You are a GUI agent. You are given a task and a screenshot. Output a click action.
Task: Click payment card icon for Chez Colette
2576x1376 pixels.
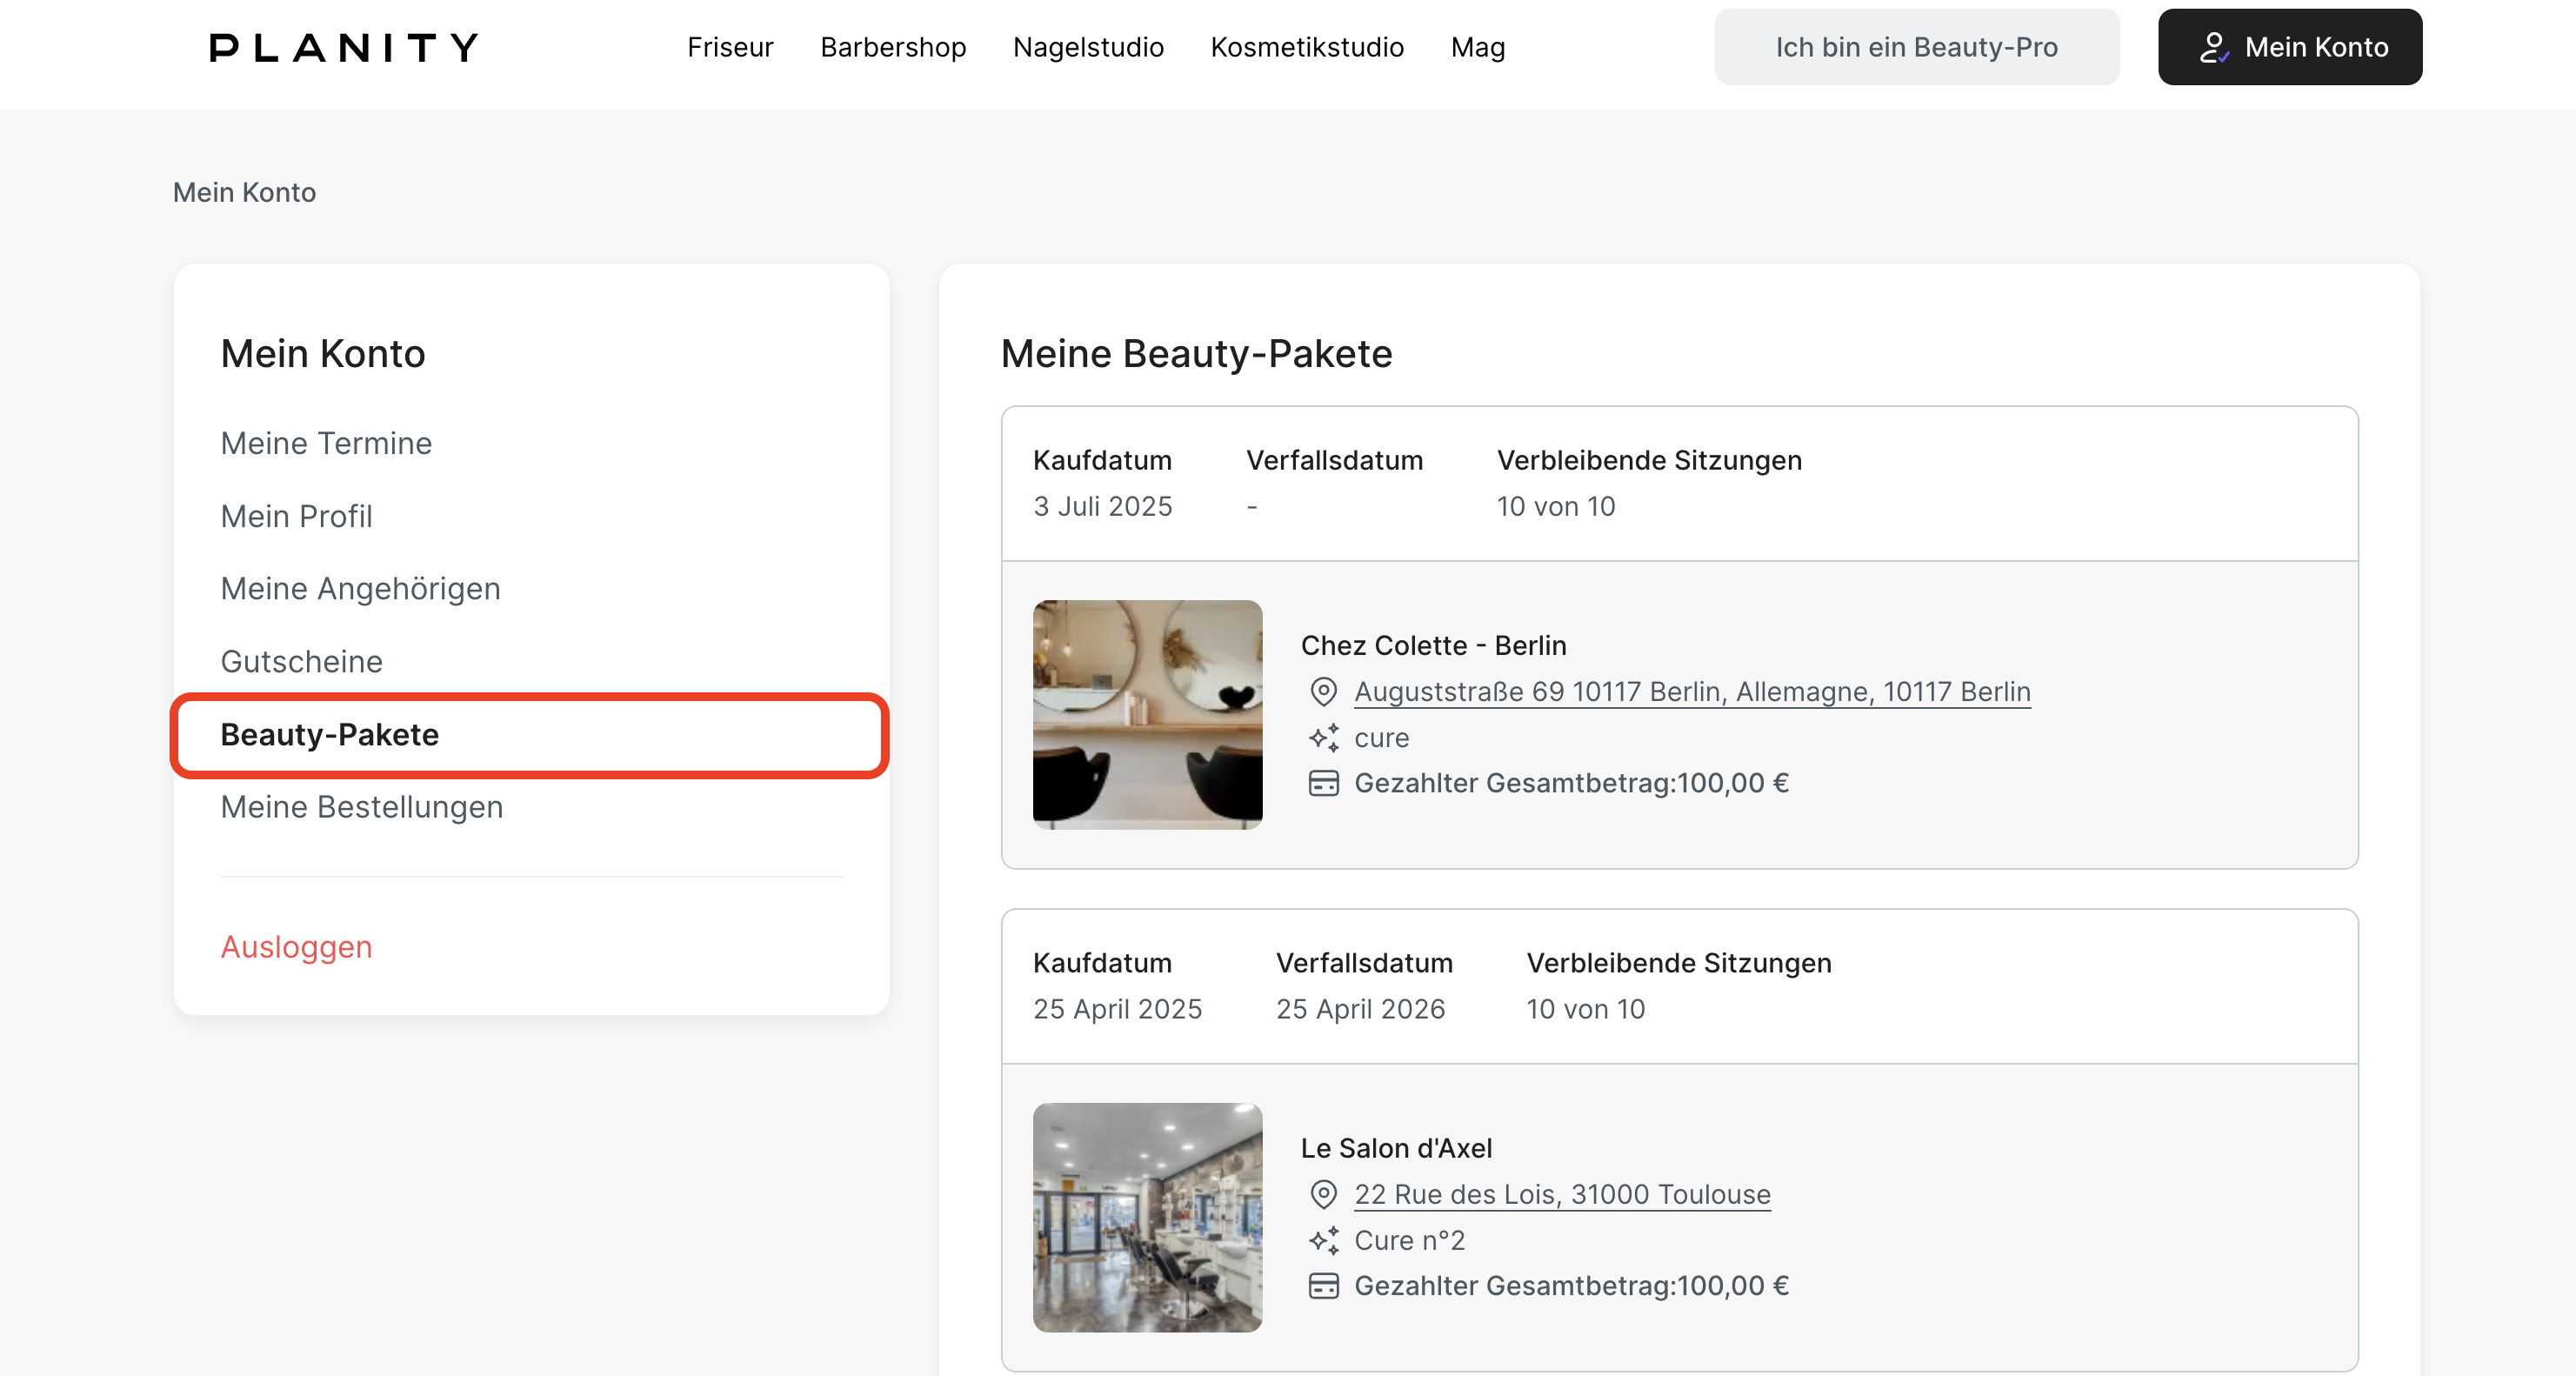(1323, 783)
